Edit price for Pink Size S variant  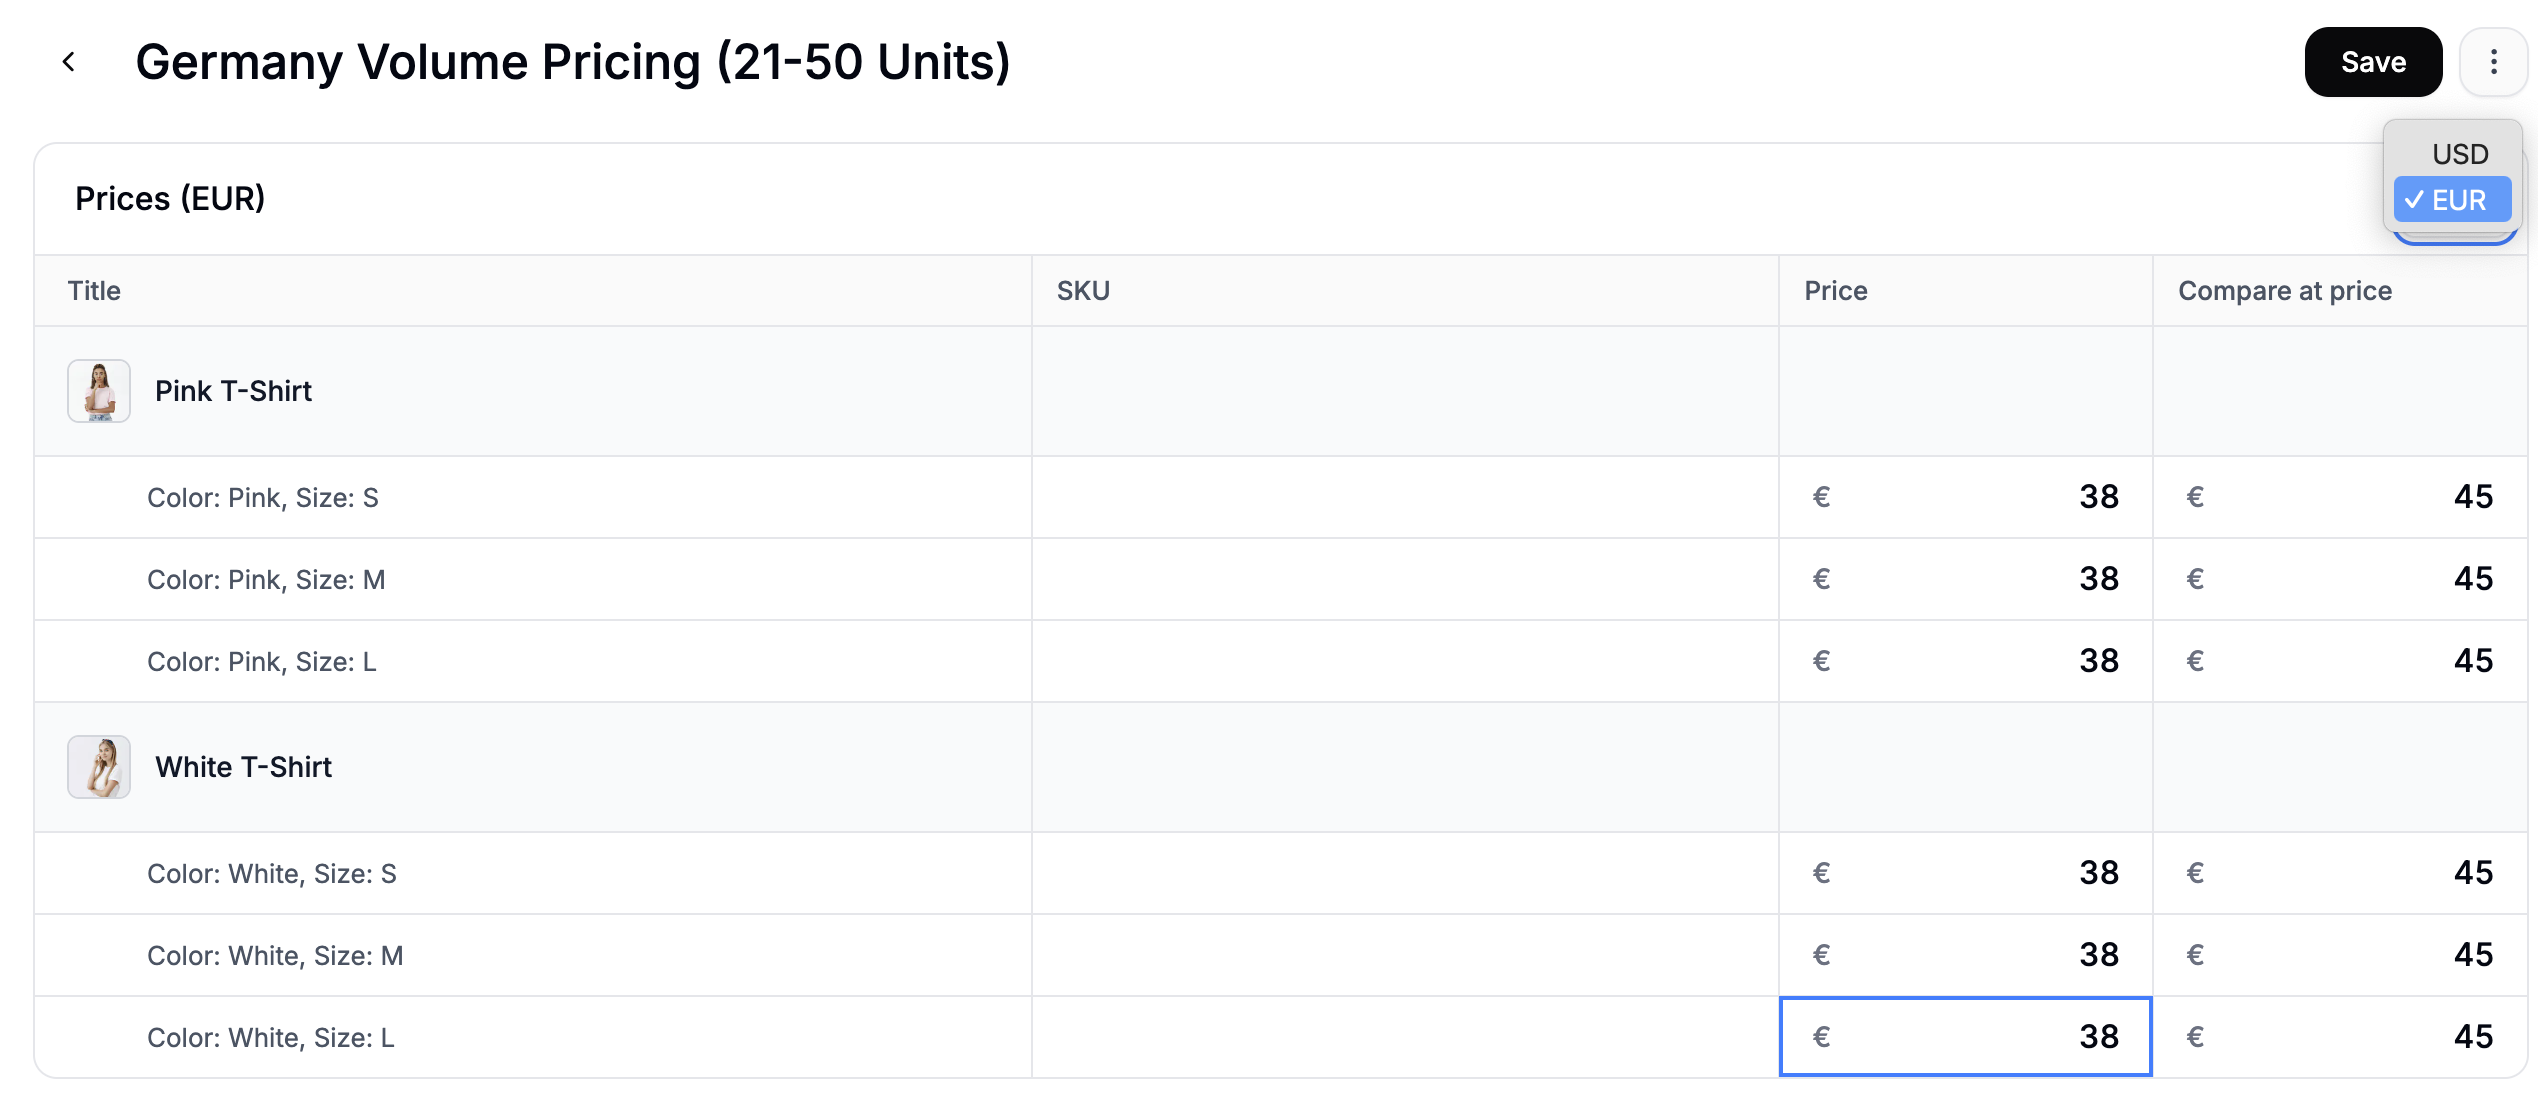(x=1963, y=496)
